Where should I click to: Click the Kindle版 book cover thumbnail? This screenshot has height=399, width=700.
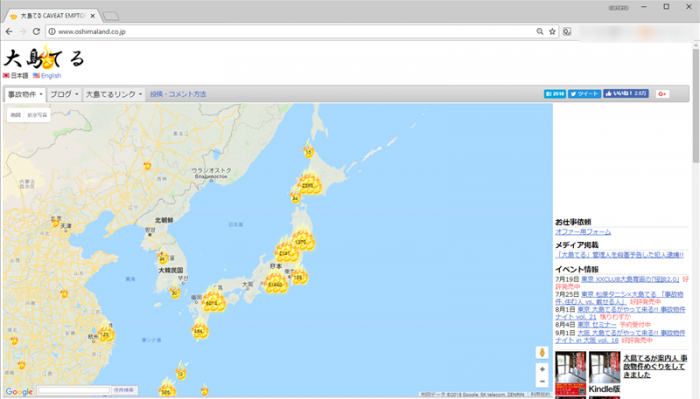tap(604, 367)
